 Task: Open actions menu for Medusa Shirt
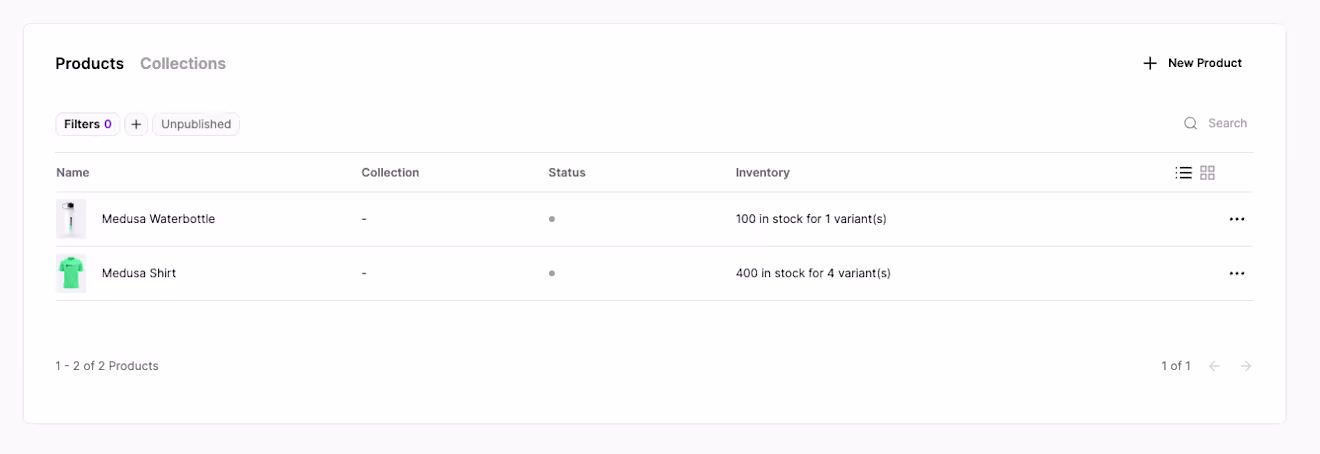point(1237,273)
